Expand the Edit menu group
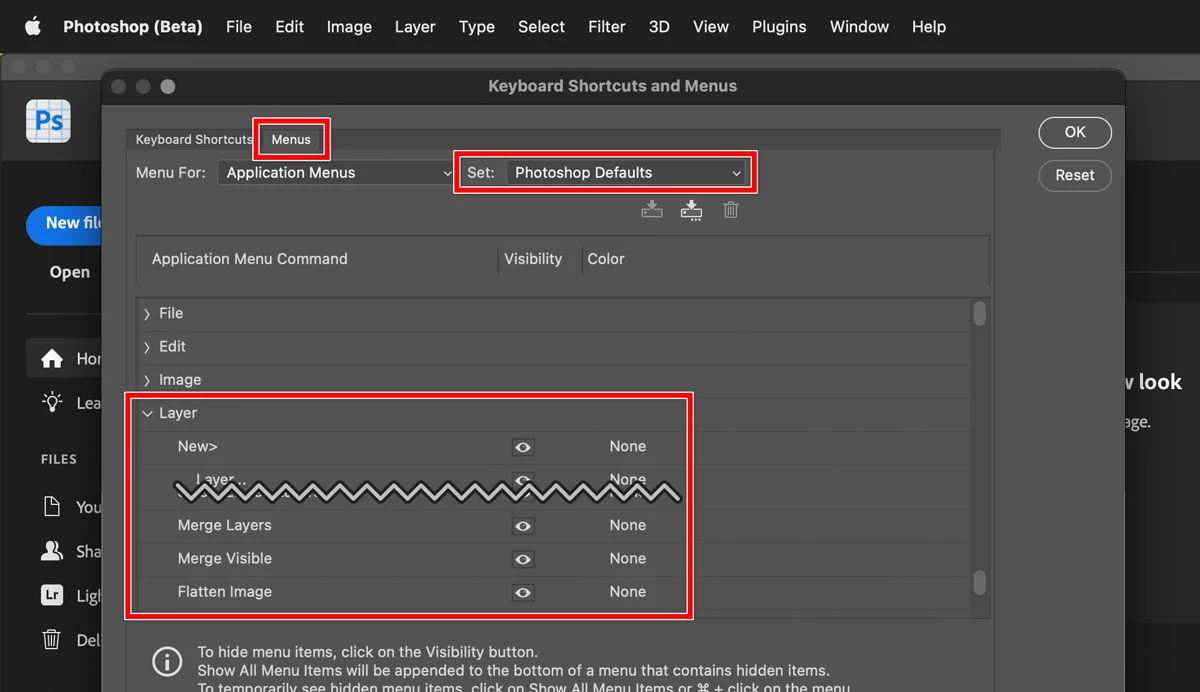1200x692 pixels. (x=147, y=347)
